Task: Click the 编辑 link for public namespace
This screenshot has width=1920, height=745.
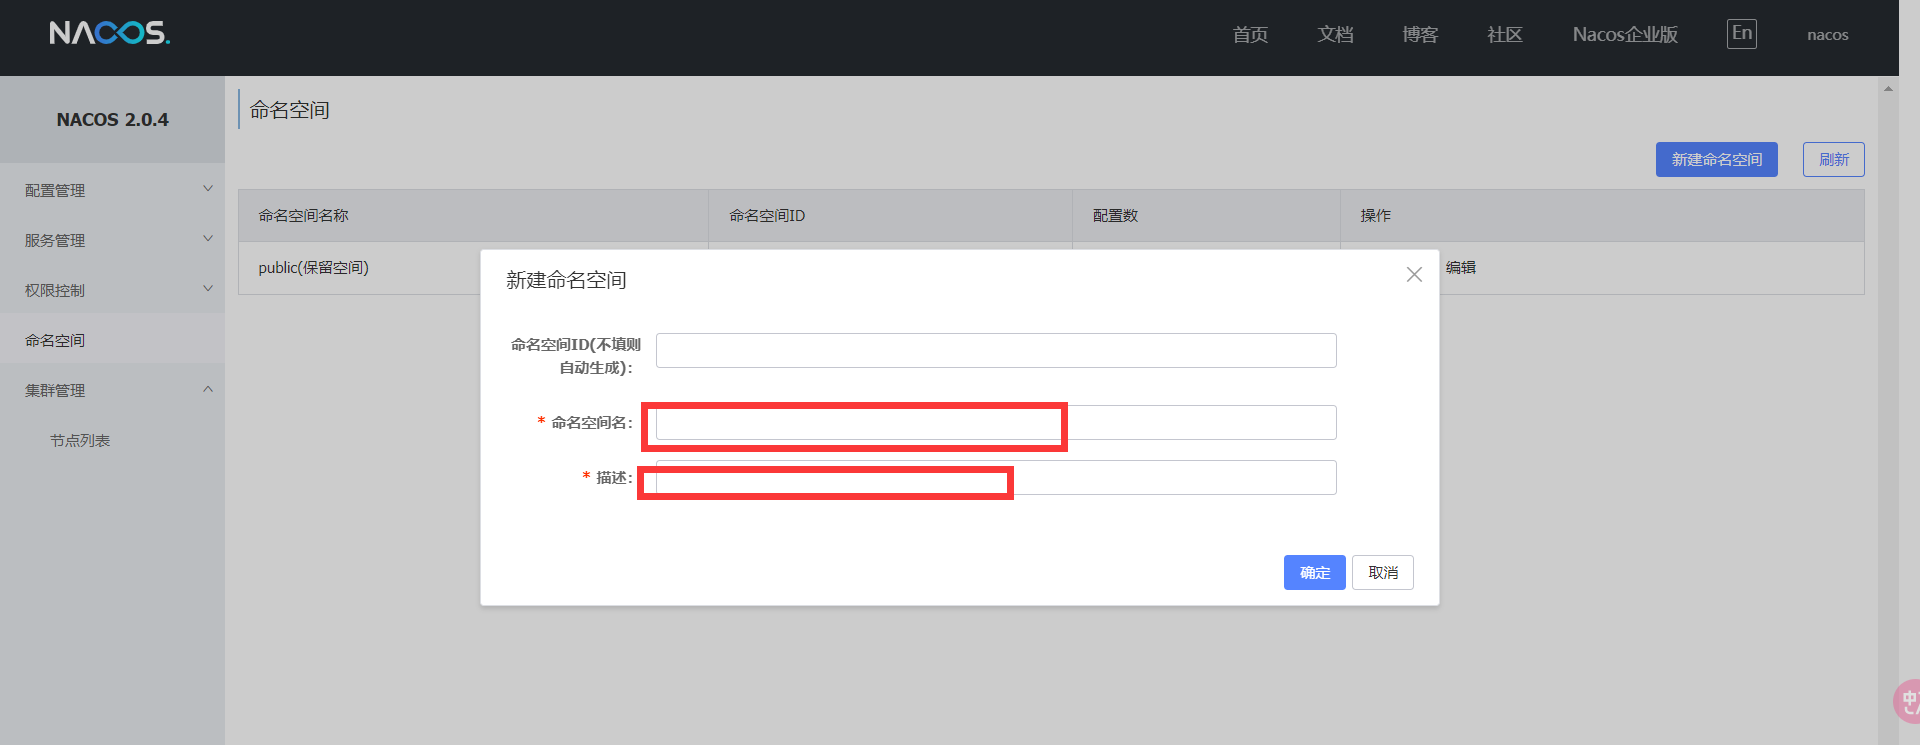Action: [x=1461, y=268]
